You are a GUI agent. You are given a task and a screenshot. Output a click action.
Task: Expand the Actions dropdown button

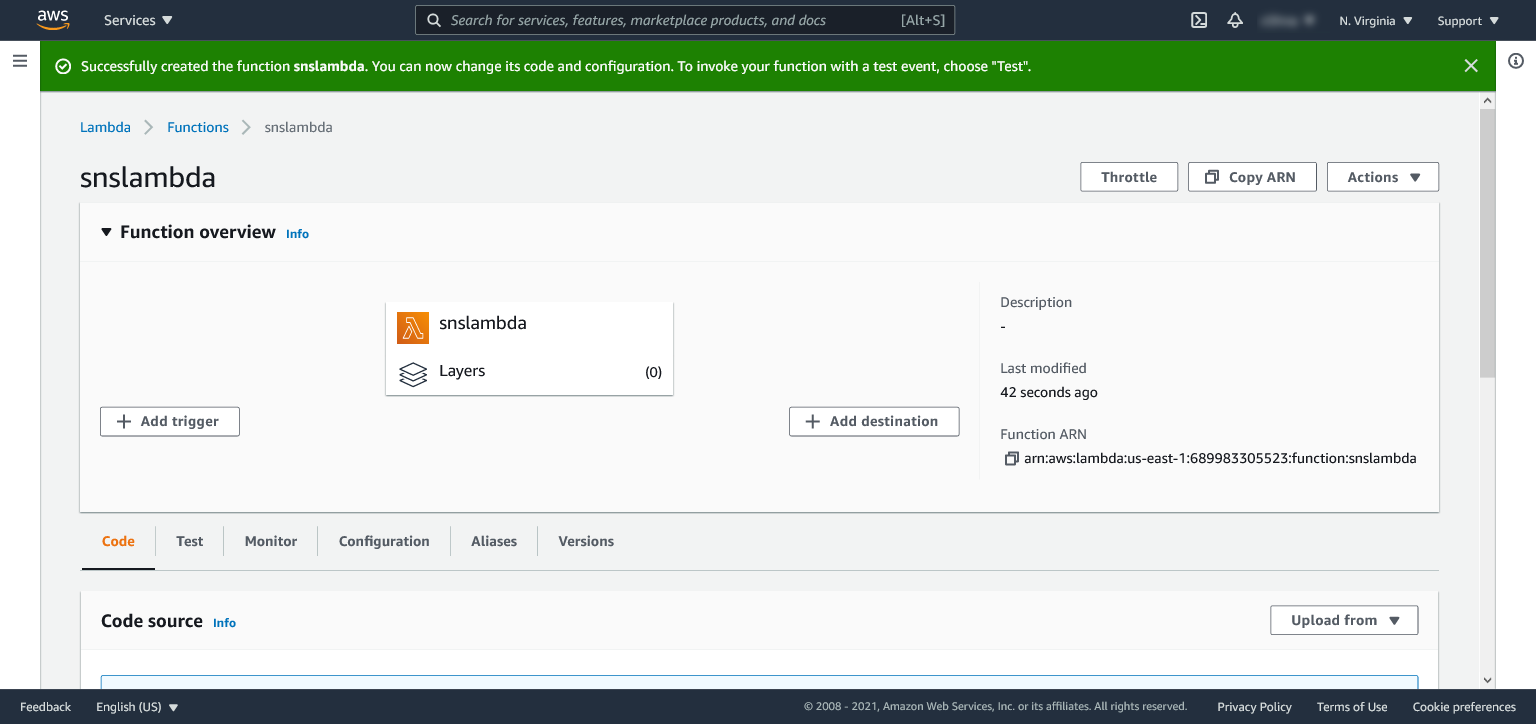pyautogui.click(x=1383, y=177)
